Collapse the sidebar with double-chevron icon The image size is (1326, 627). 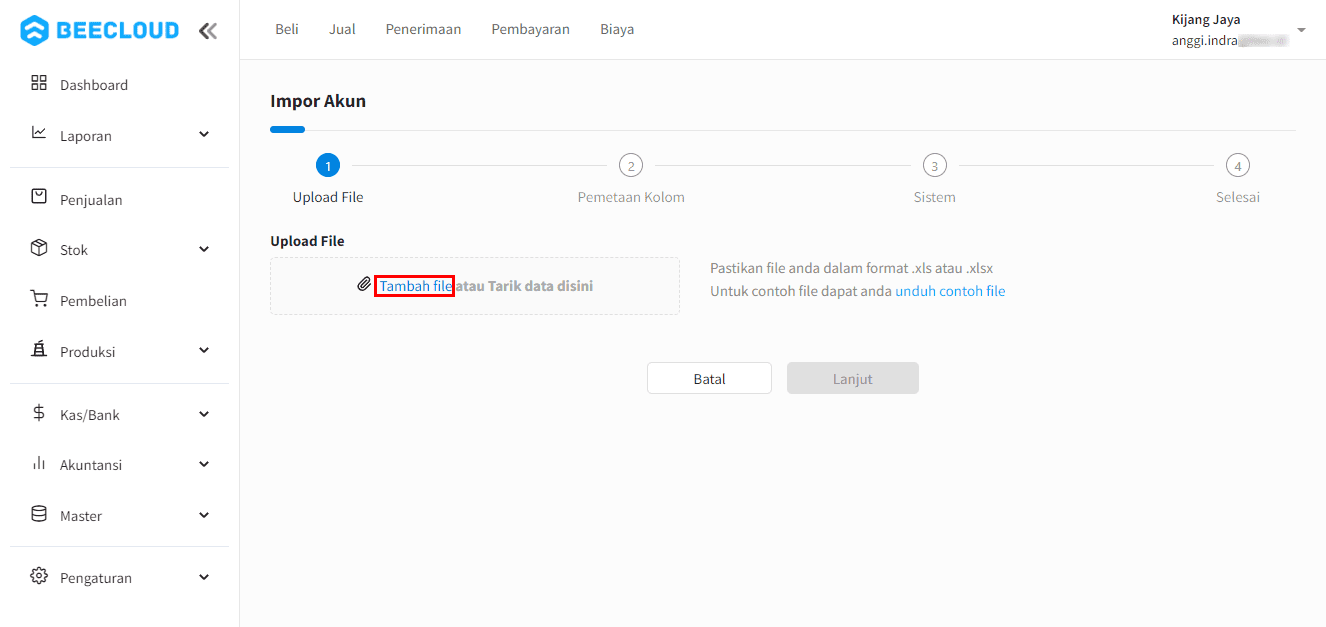point(207,31)
